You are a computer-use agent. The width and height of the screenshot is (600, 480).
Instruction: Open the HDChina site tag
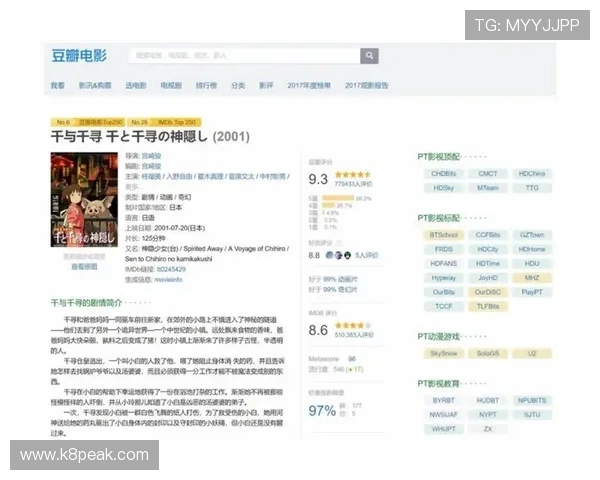(532, 173)
